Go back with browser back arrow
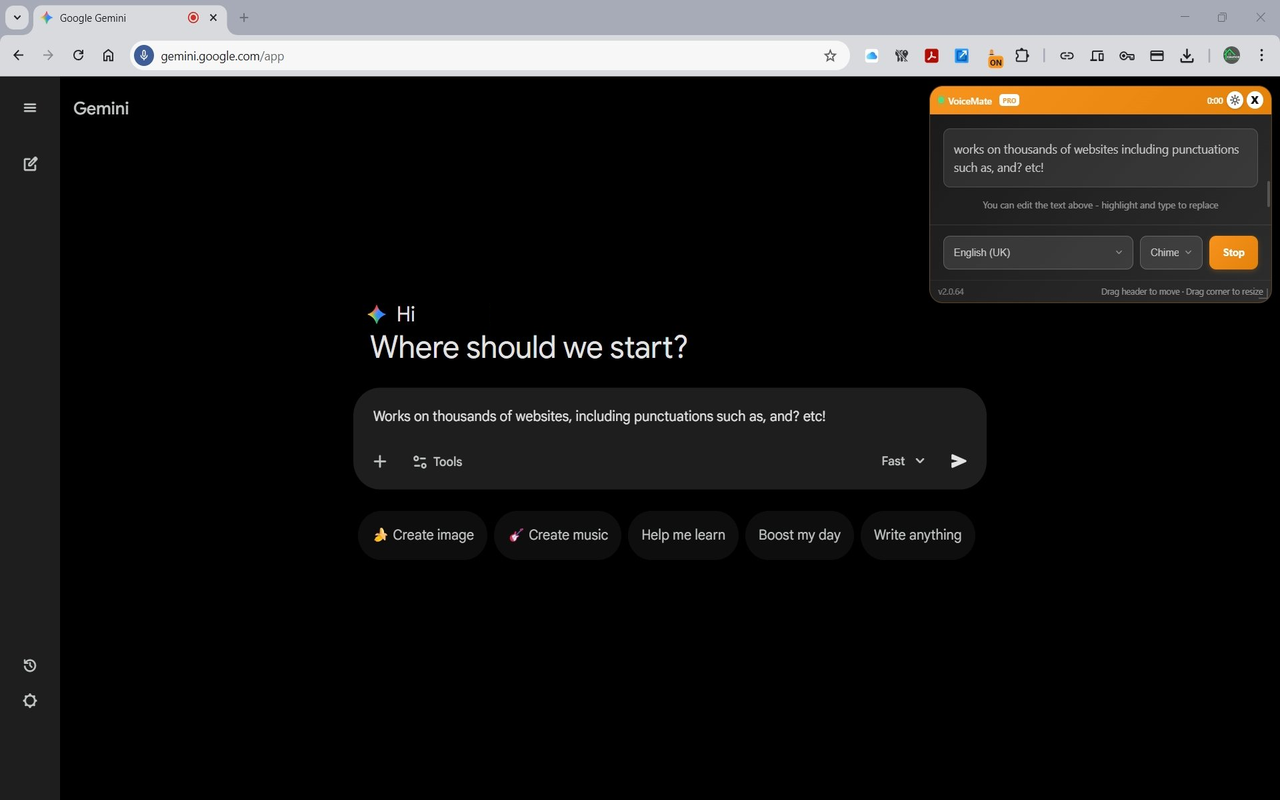 pyautogui.click(x=18, y=56)
